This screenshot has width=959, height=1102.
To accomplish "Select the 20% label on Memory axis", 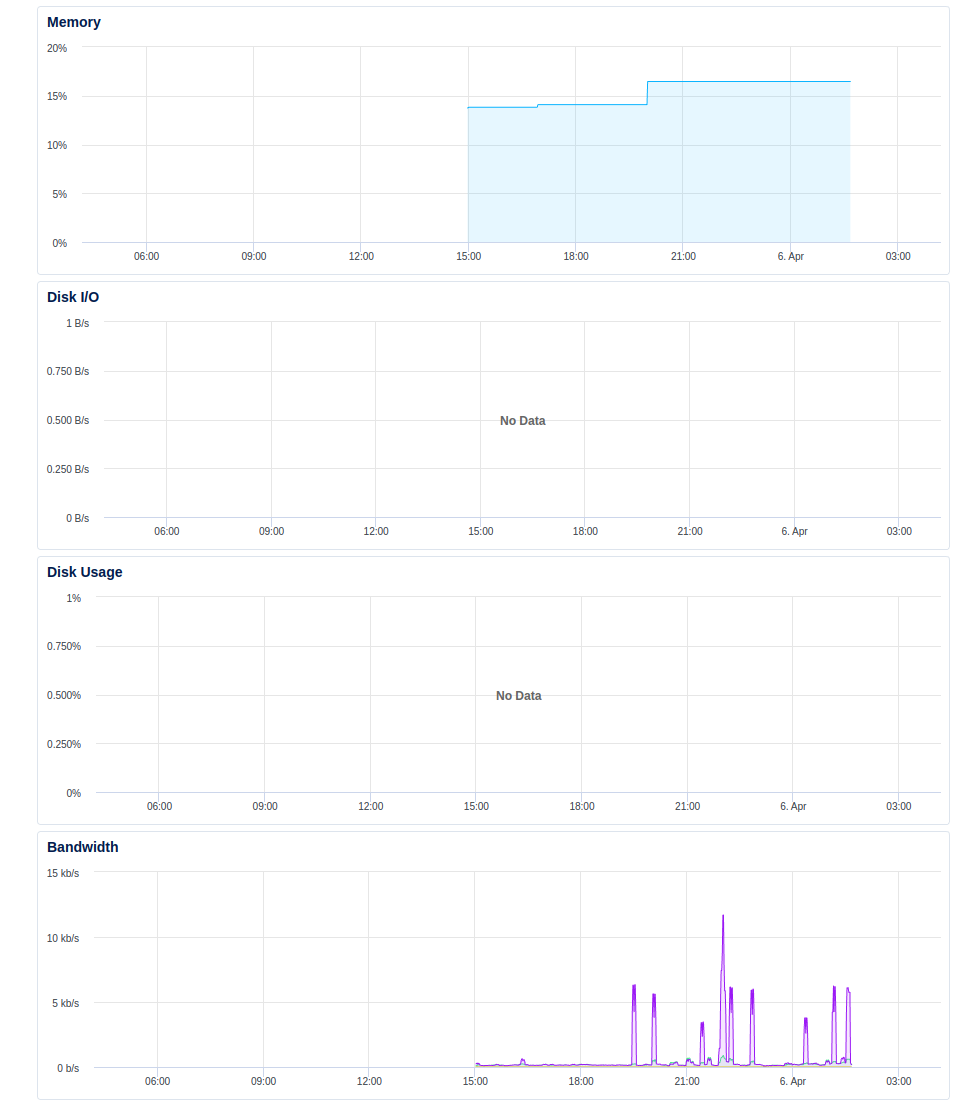I will click(57, 48).
